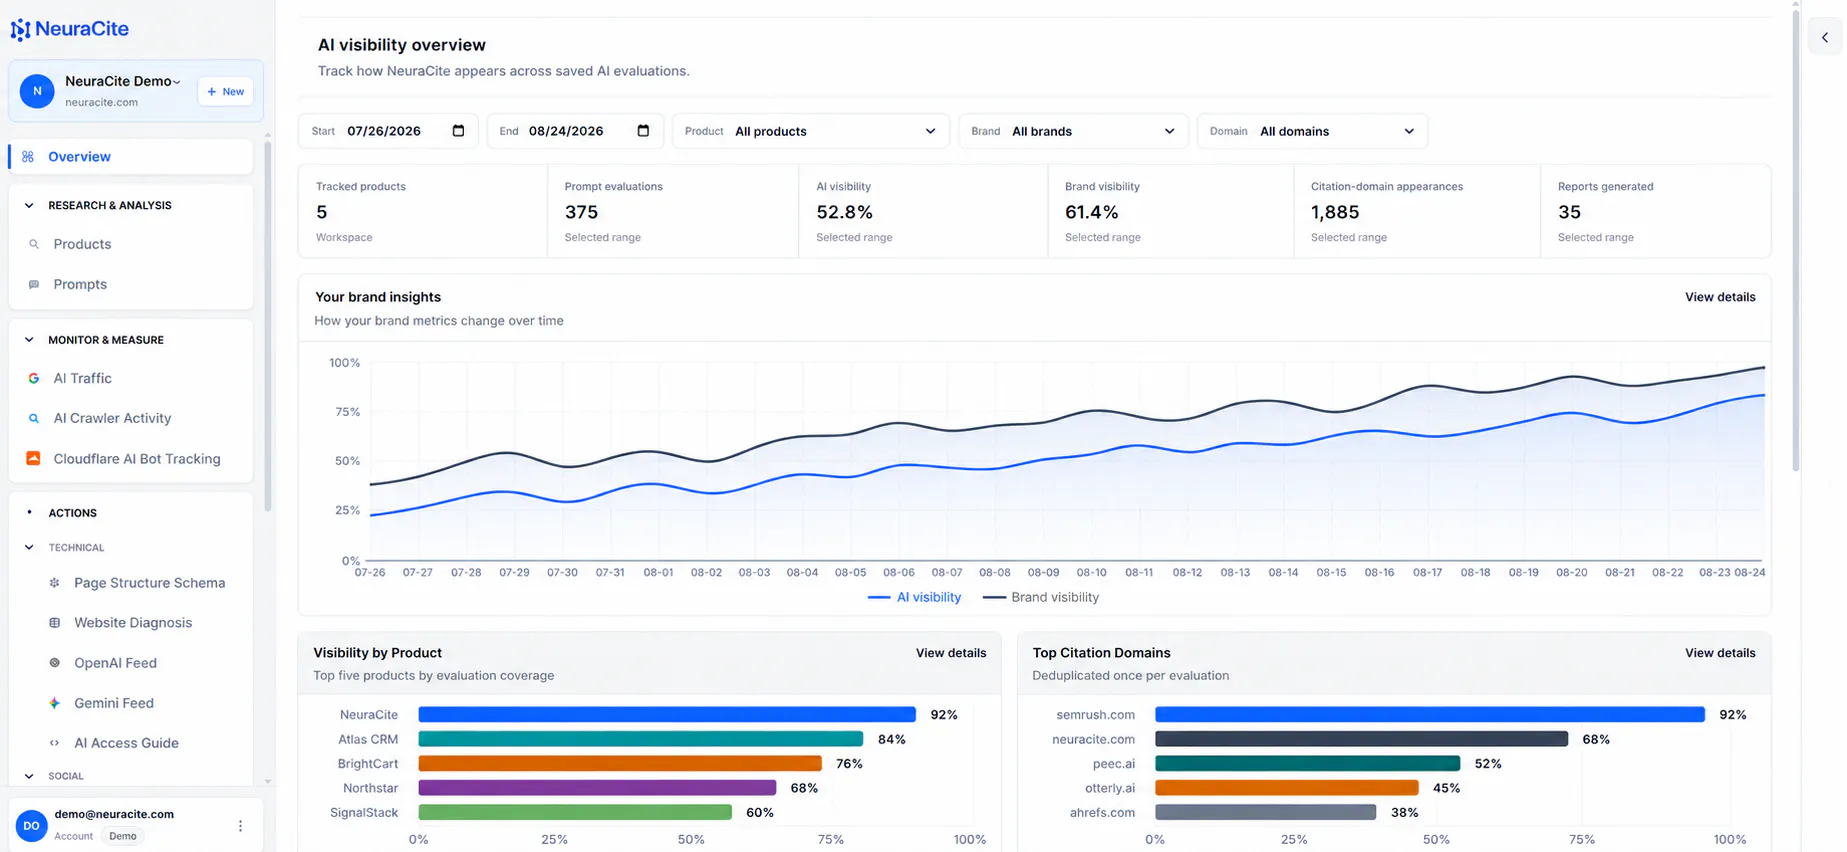
Task: Click the New workspace button
Action: (x=225, y=91)
